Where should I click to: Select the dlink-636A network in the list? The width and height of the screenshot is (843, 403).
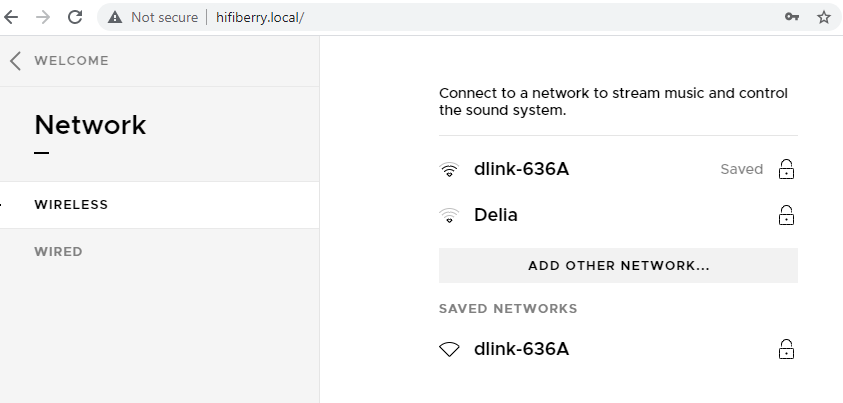[x=618, y=169]
